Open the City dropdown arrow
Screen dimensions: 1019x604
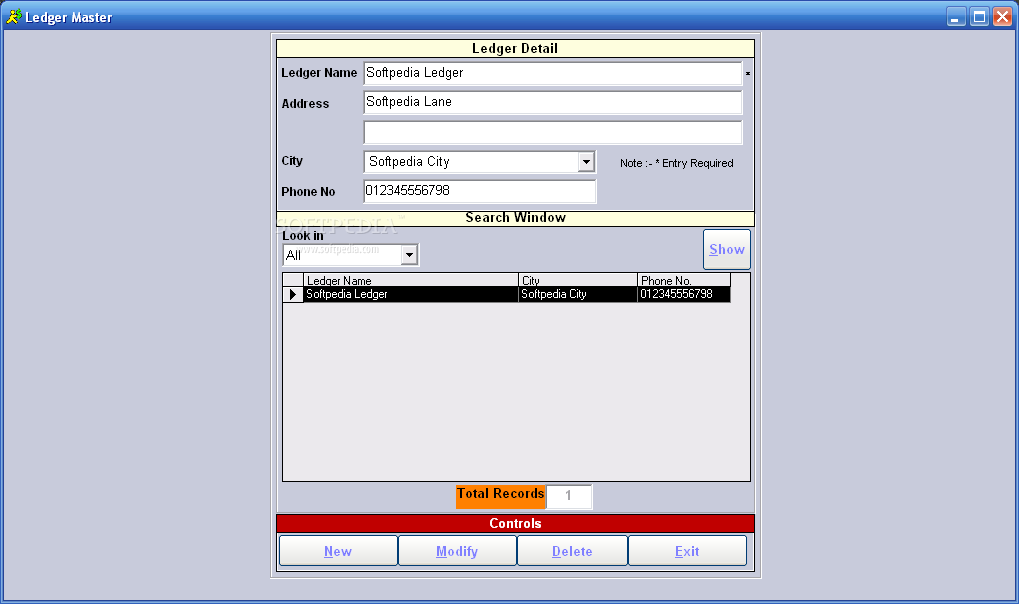[x=586, y=161]
